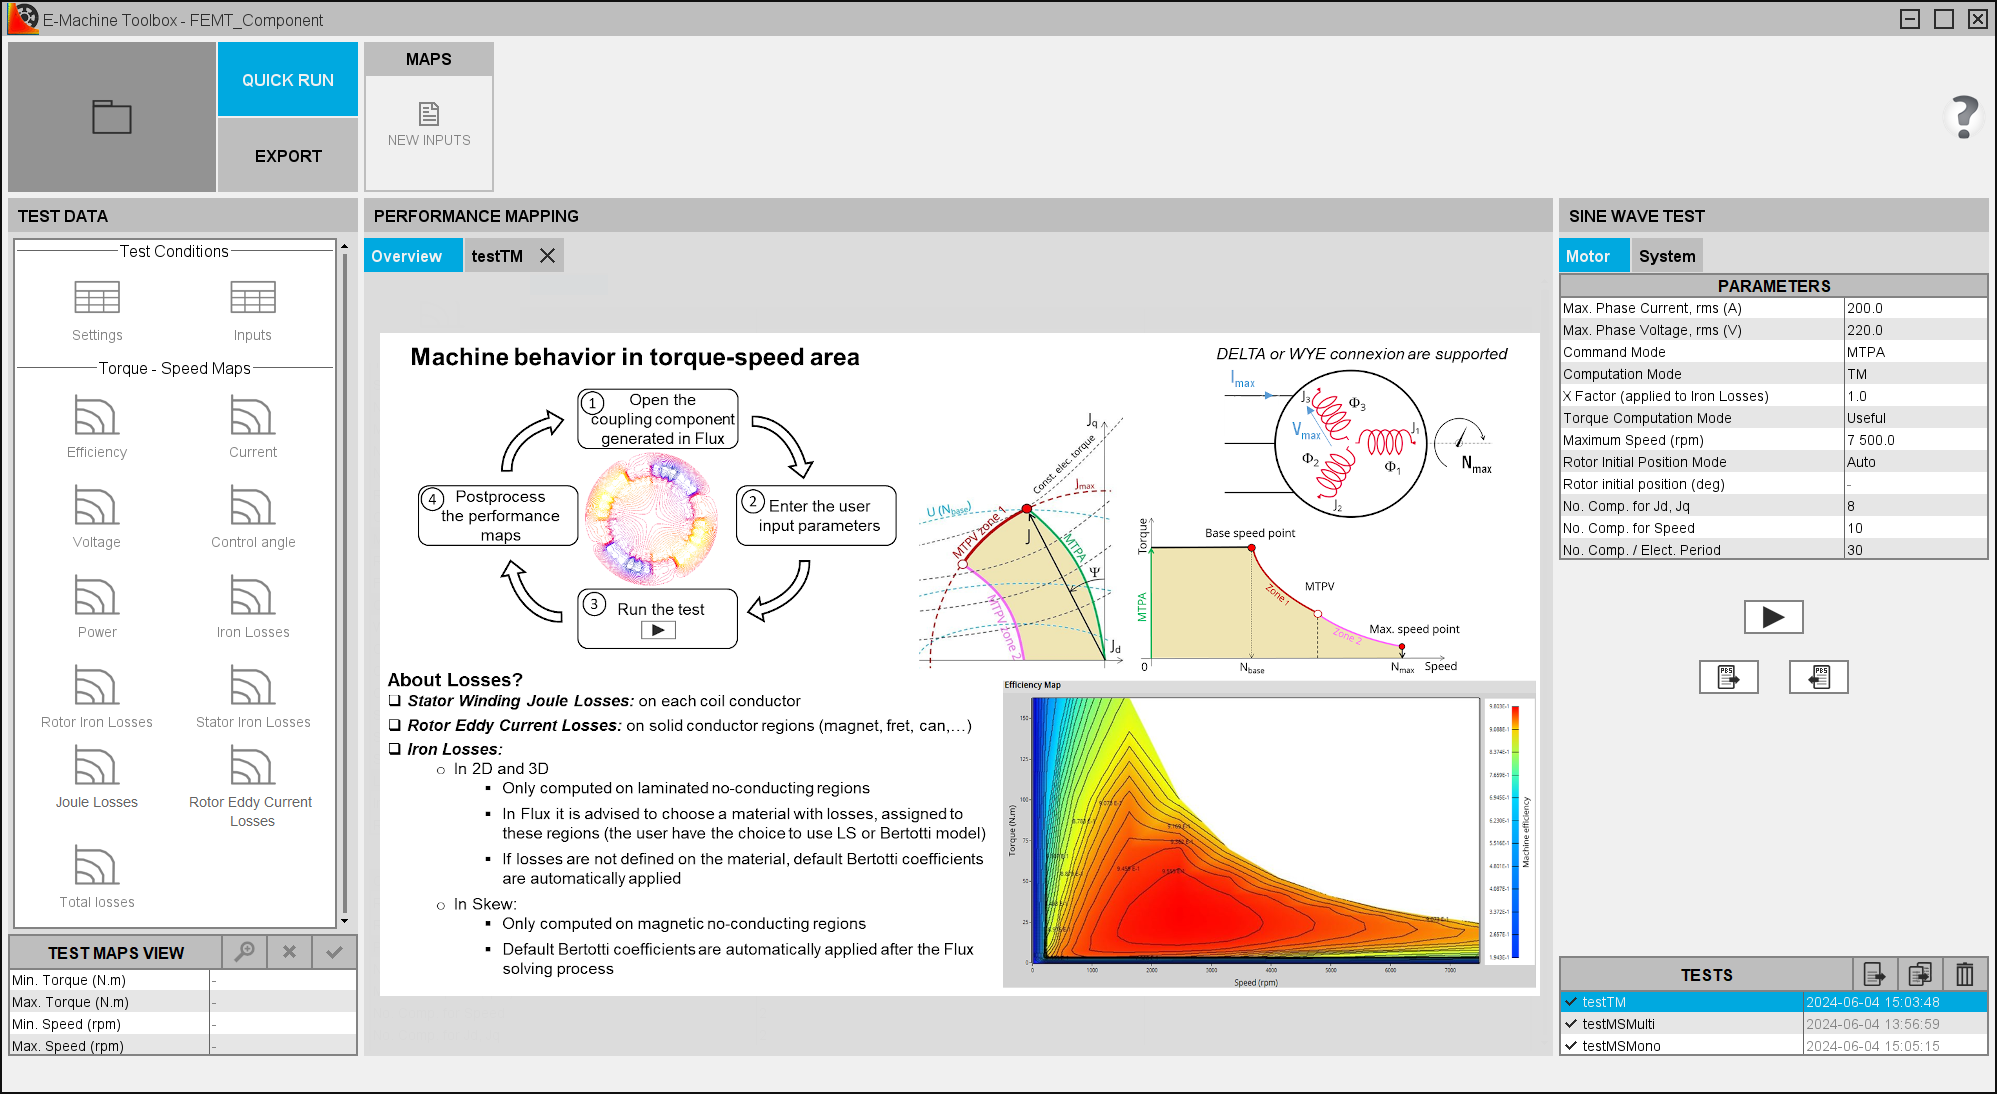Switch to the System tab
The image size is (1997, 1094).
click(x=1666, y=256)
